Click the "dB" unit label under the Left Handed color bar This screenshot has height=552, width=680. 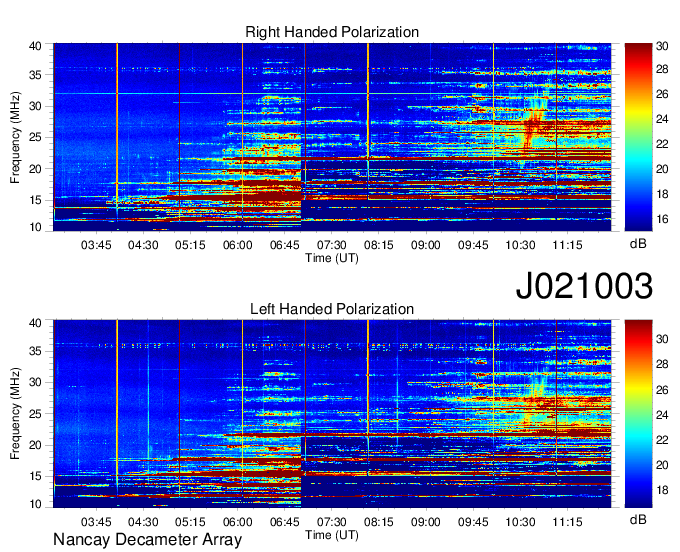click(x=638, y=519)
